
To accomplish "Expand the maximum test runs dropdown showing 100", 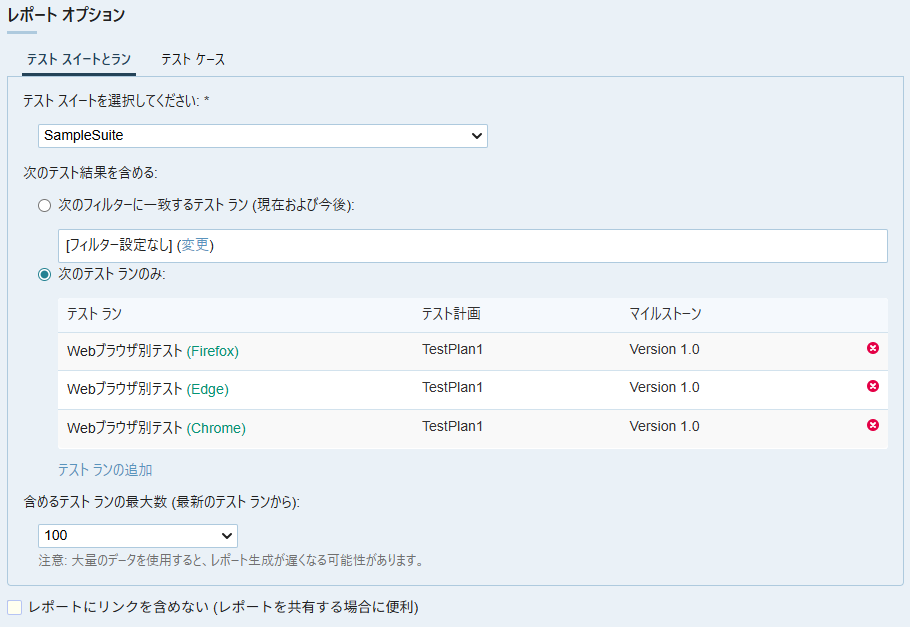I will coord(138,536).
